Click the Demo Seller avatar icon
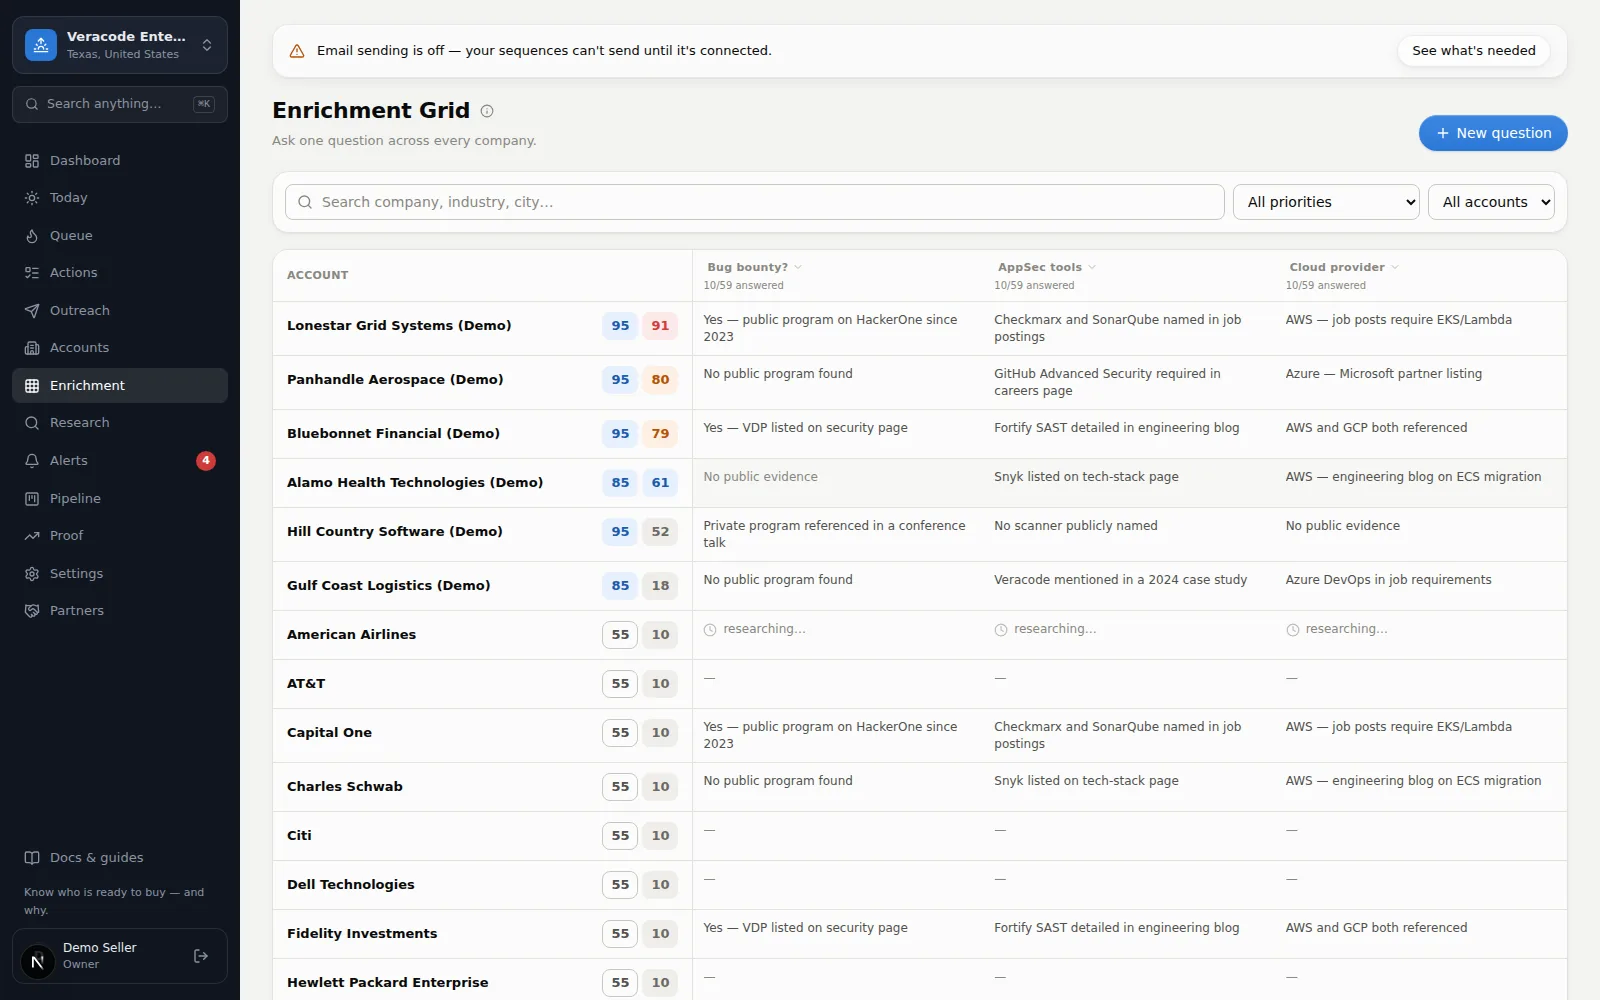Screen dimensions: 1600x1000 click(x=38, y=962)
